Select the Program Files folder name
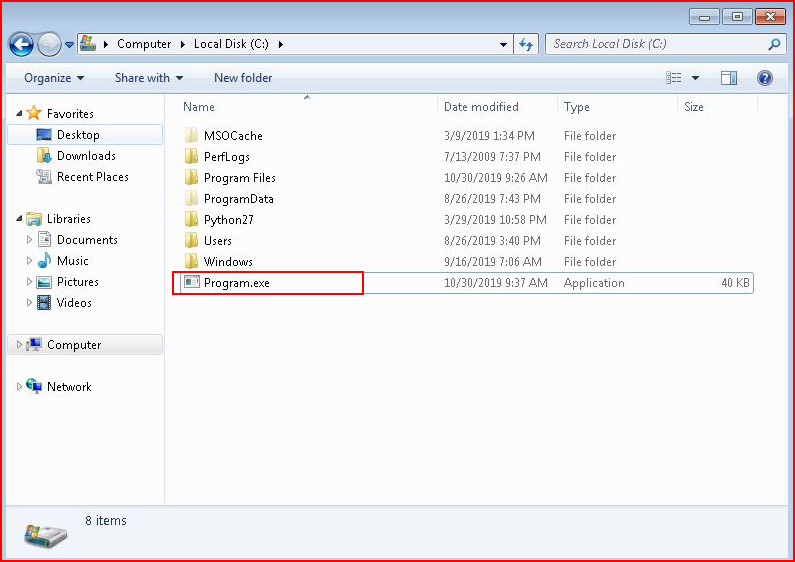795x562 pixels. click(x=239, y=178)
